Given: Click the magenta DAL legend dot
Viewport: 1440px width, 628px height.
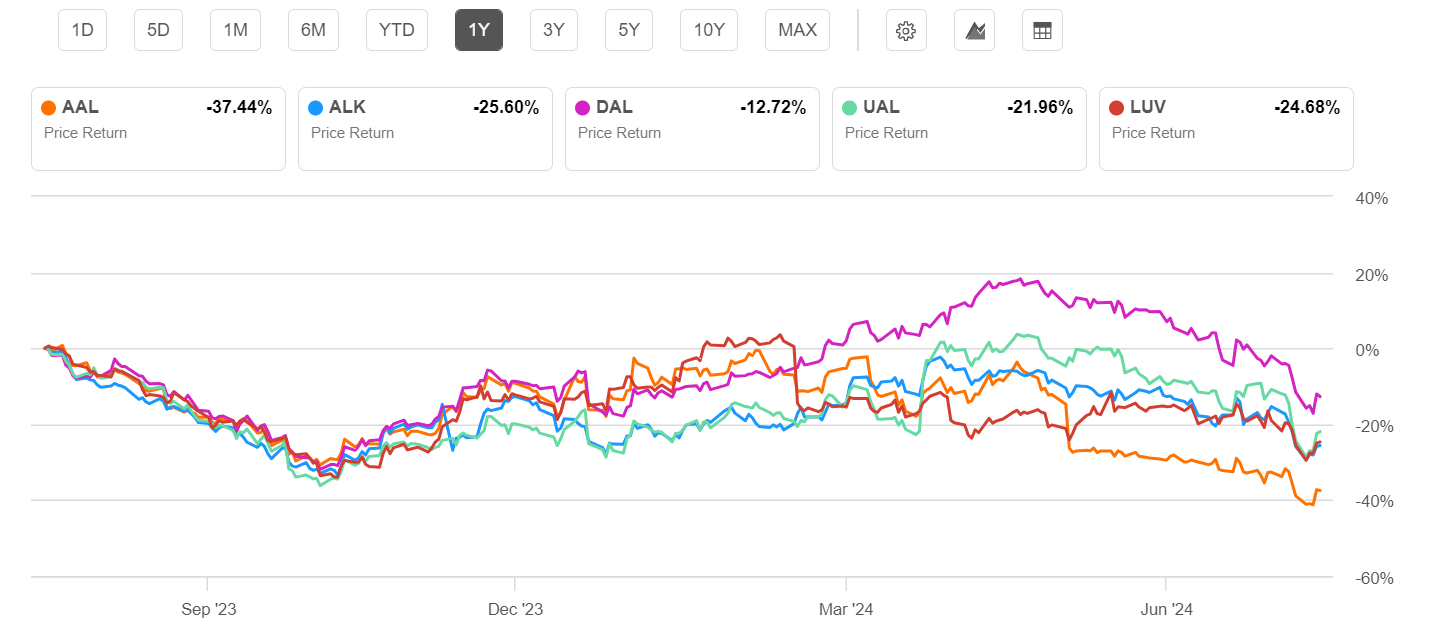Looking at the screenshot, I should point(582,108).
